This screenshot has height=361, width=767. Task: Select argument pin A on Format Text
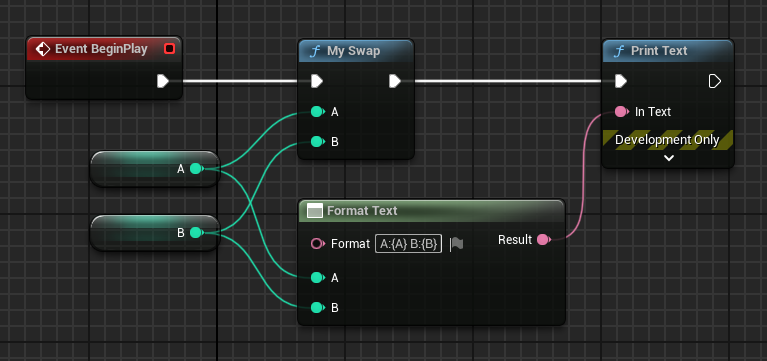click(317, 278)
